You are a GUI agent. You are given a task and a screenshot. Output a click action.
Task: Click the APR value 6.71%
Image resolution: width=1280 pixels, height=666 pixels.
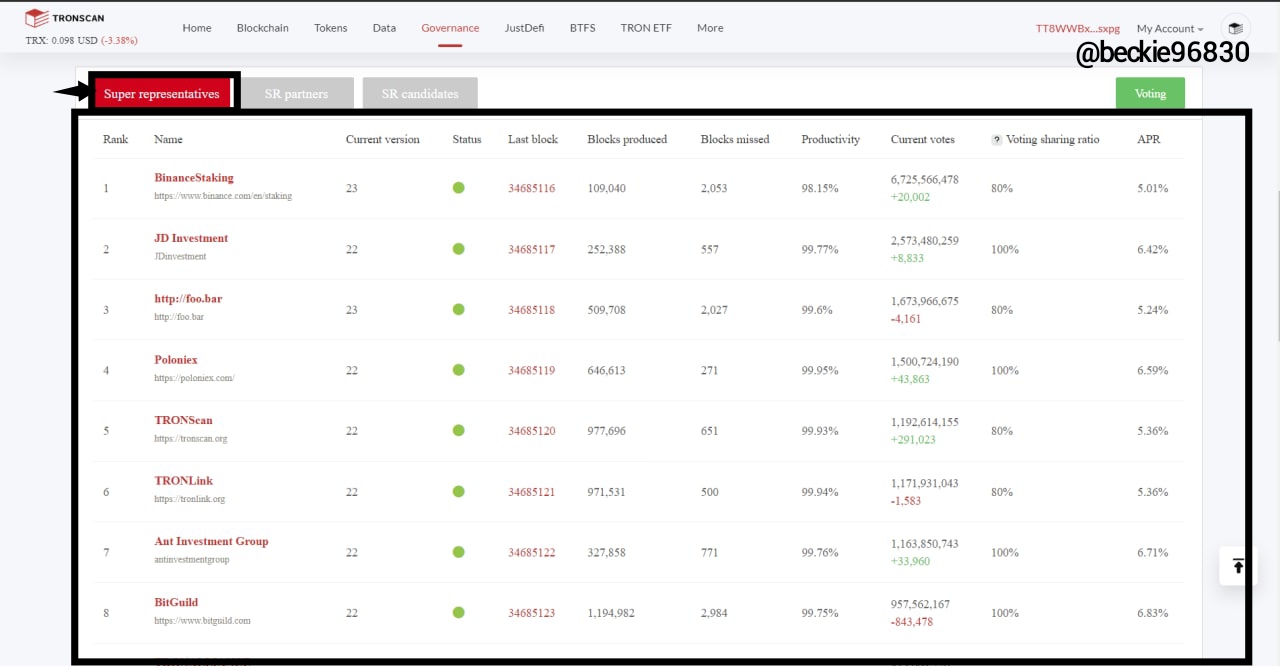coord(1152,552)
